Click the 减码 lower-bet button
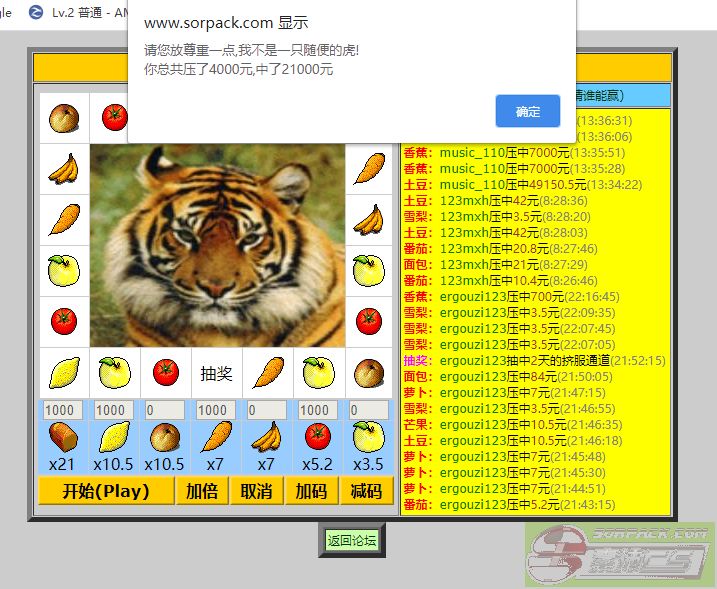 tap(365, 491)
